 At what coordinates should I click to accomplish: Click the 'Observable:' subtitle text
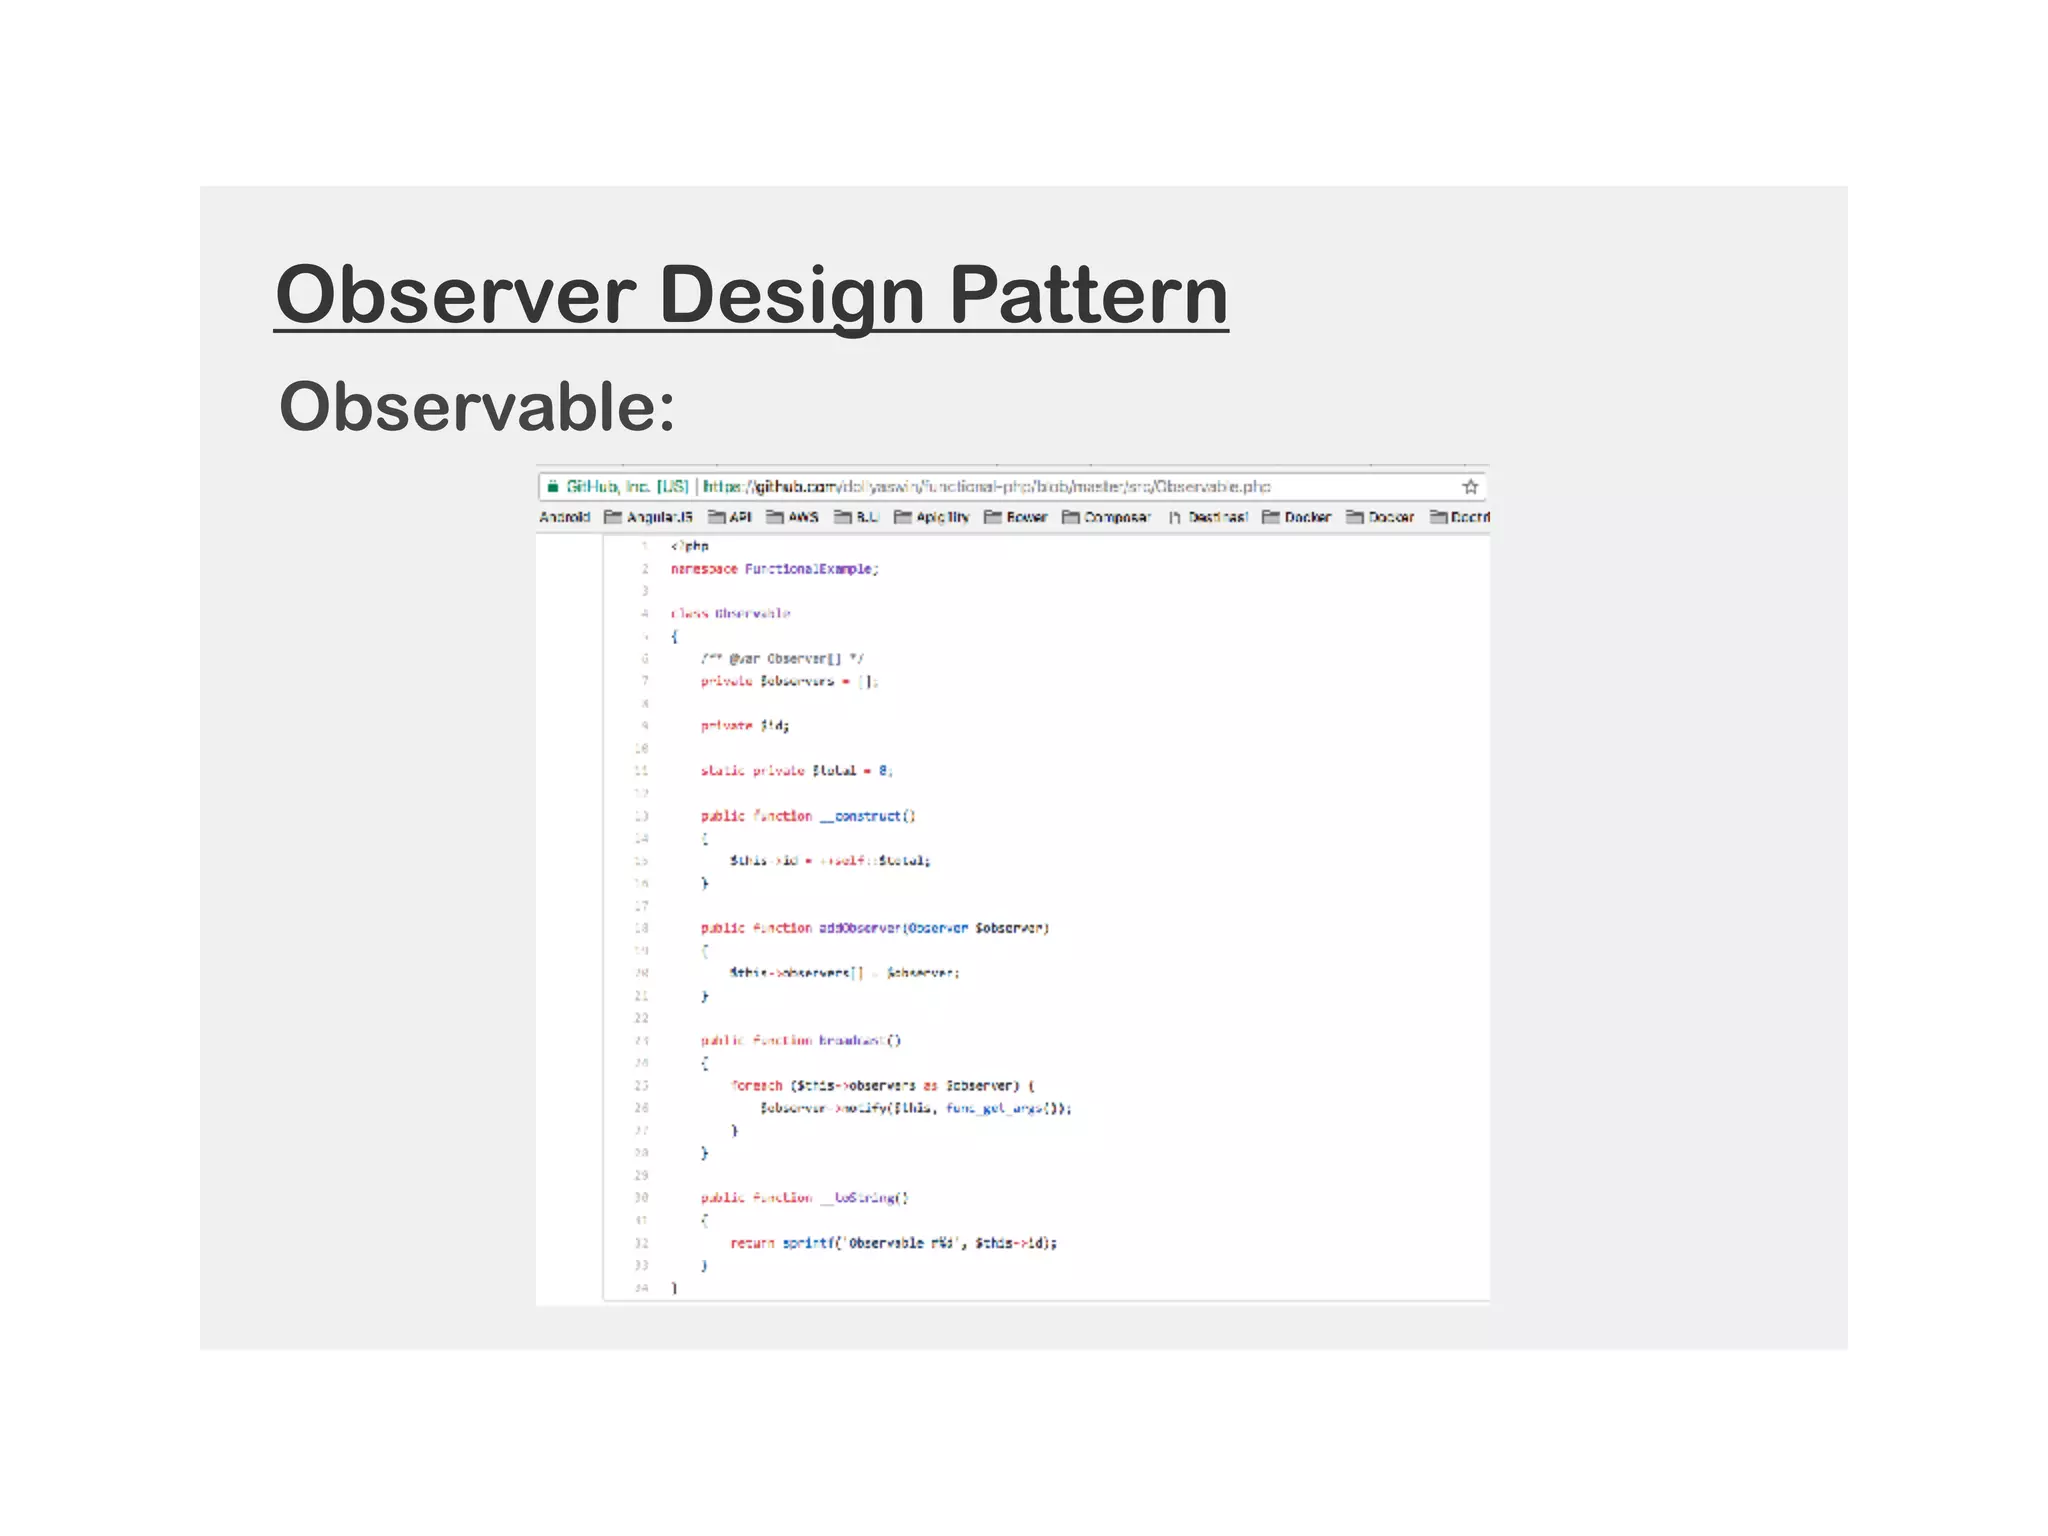point(477,407)
